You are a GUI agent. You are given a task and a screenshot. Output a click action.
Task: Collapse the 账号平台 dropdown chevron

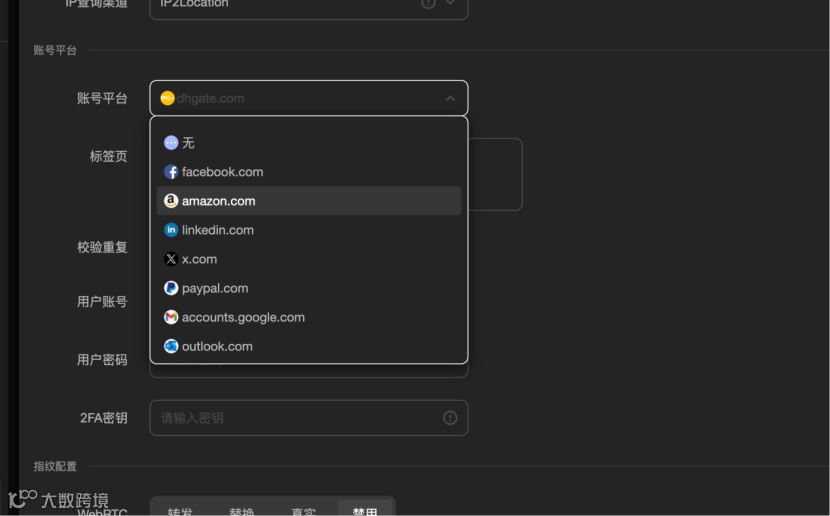pos(450,98)
